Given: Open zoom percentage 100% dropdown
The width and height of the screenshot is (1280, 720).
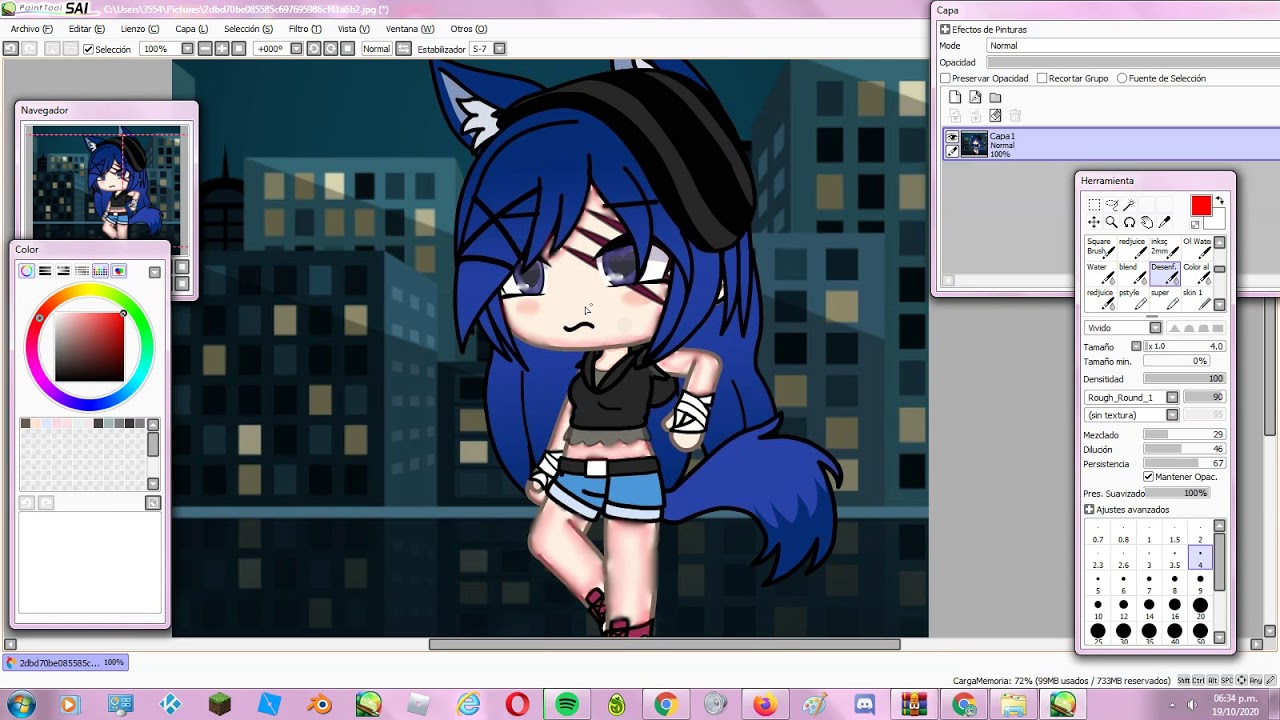Looking at the screenshot, I should (x=186, y=49).
